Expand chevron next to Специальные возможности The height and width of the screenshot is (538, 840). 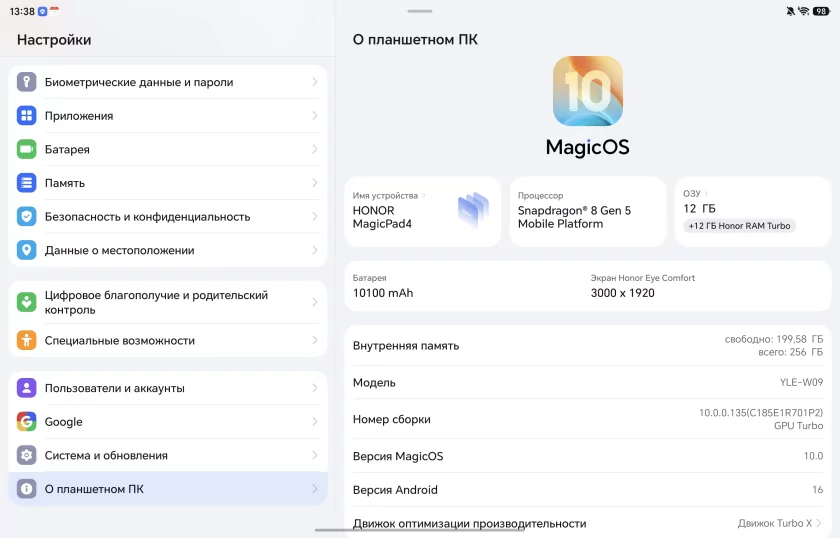314,340
